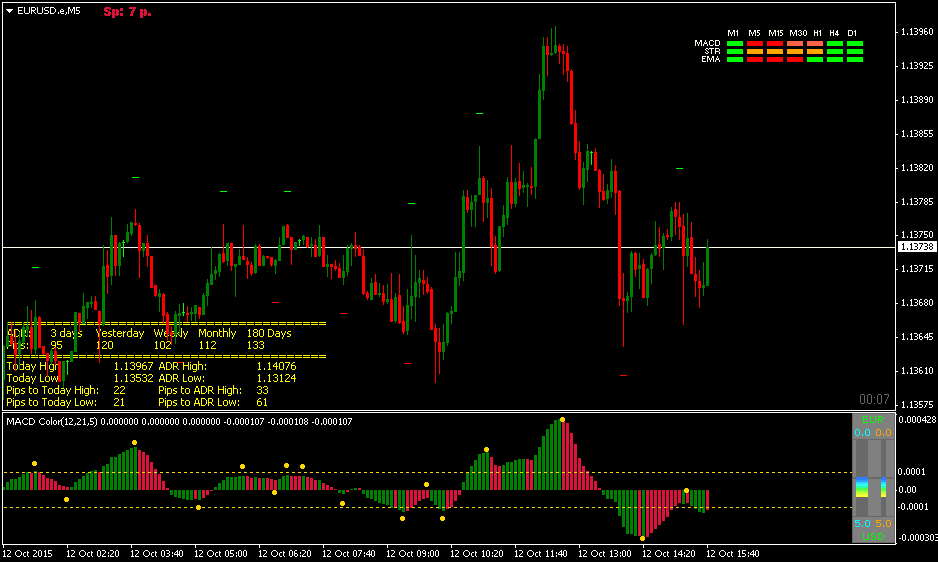
Task: Click the '180 Days' ADR column heading
Action: click(x=269, y=333)
